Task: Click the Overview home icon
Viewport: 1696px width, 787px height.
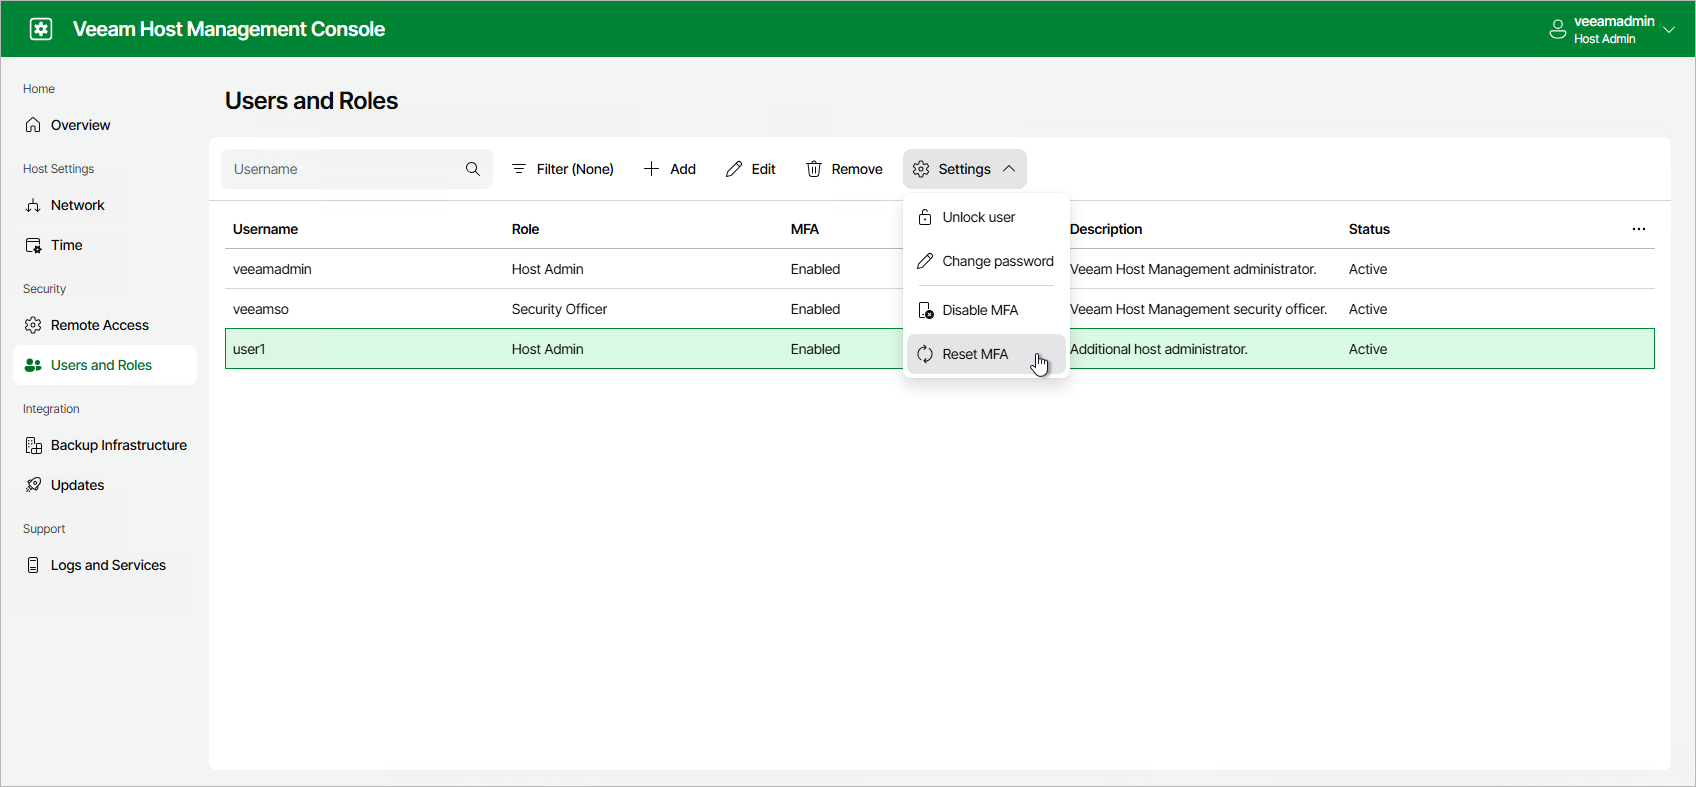Action: pos(33,125)
